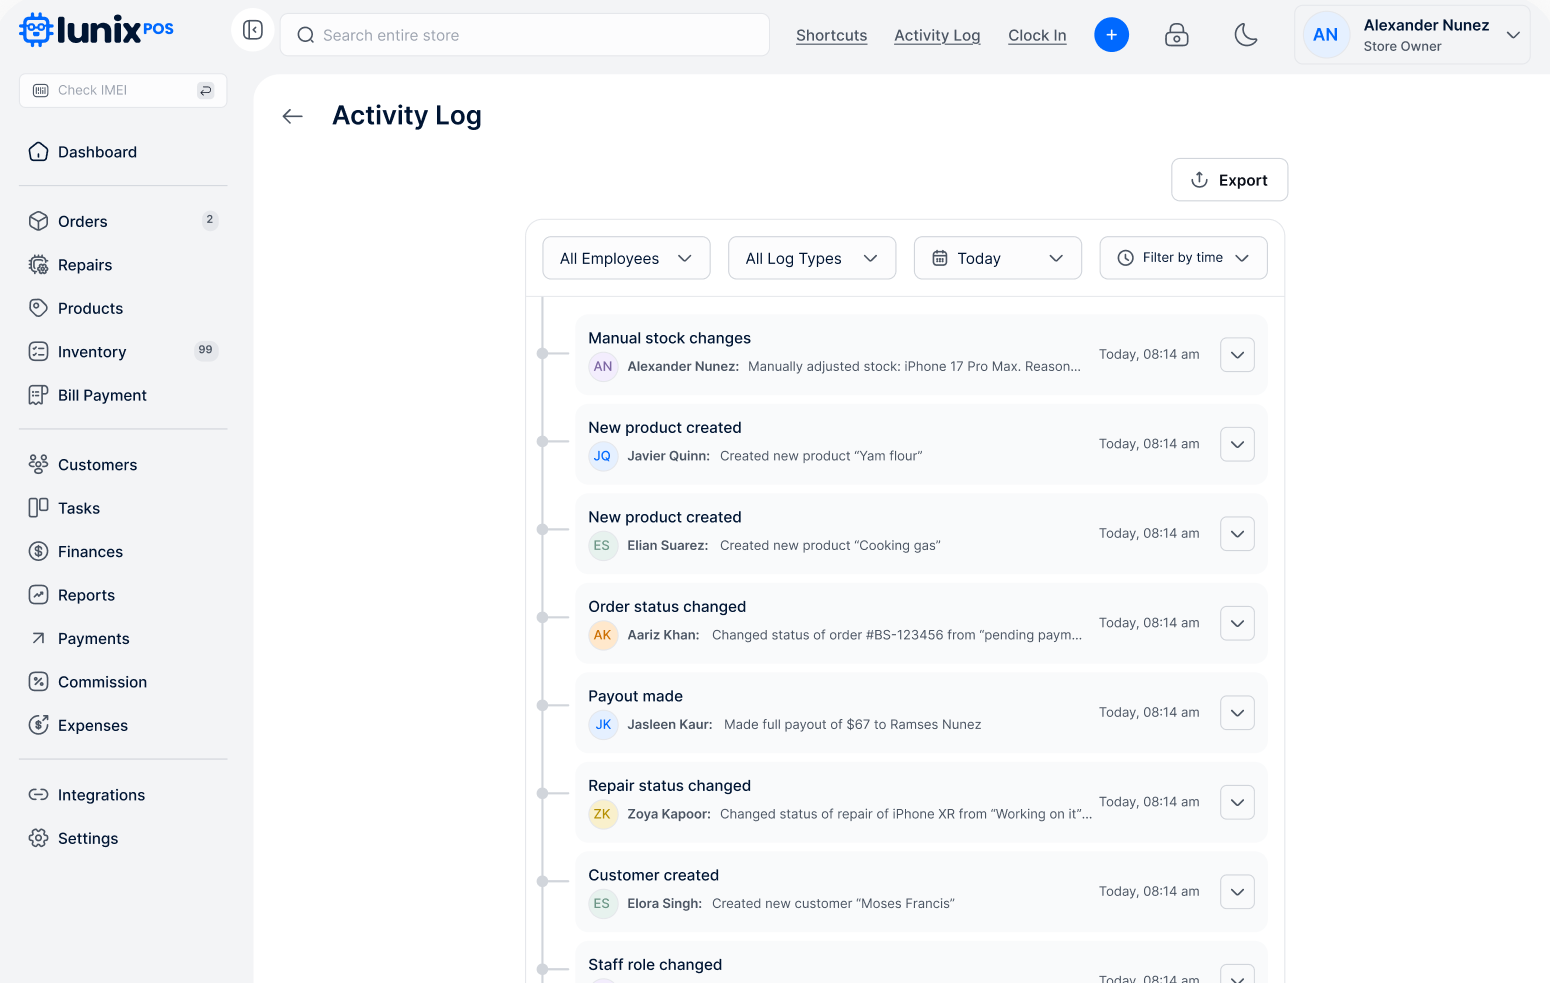Open Commission in the sidebar
Image resolution: width=1550 pixels, height=983 pixels.
102,682
